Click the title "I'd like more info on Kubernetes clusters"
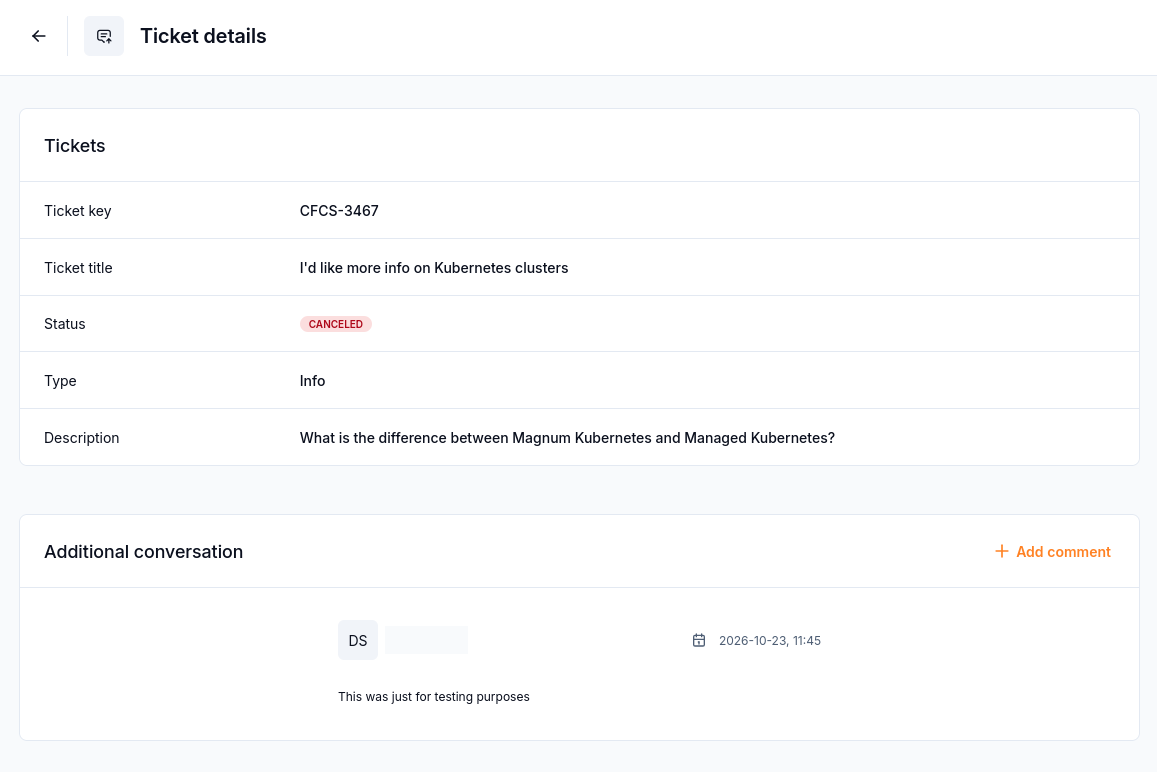 point(434,268)
